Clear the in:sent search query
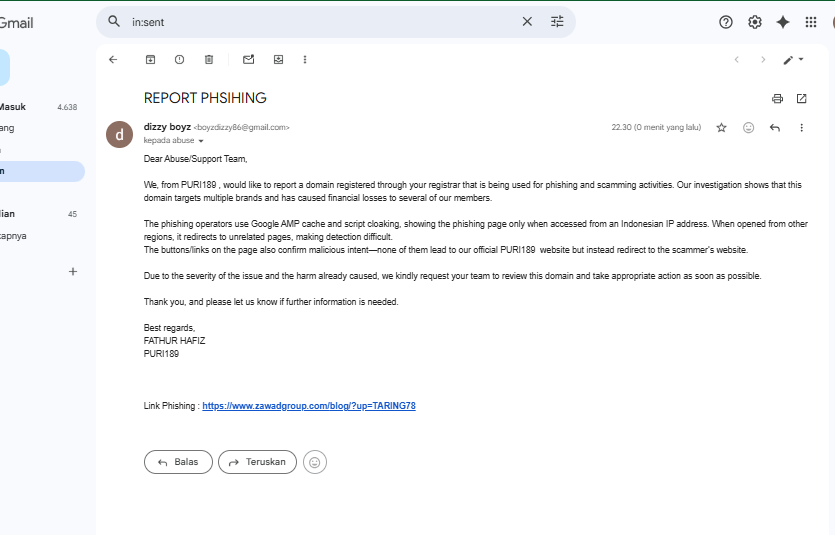 (527, 22)
